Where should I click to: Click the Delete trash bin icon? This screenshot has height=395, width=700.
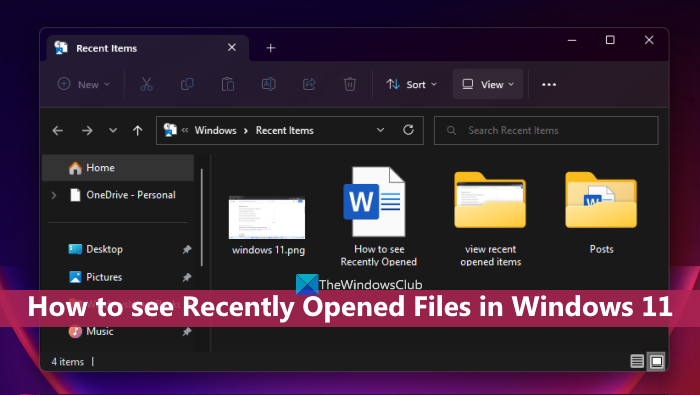click(x=350, y=84)
